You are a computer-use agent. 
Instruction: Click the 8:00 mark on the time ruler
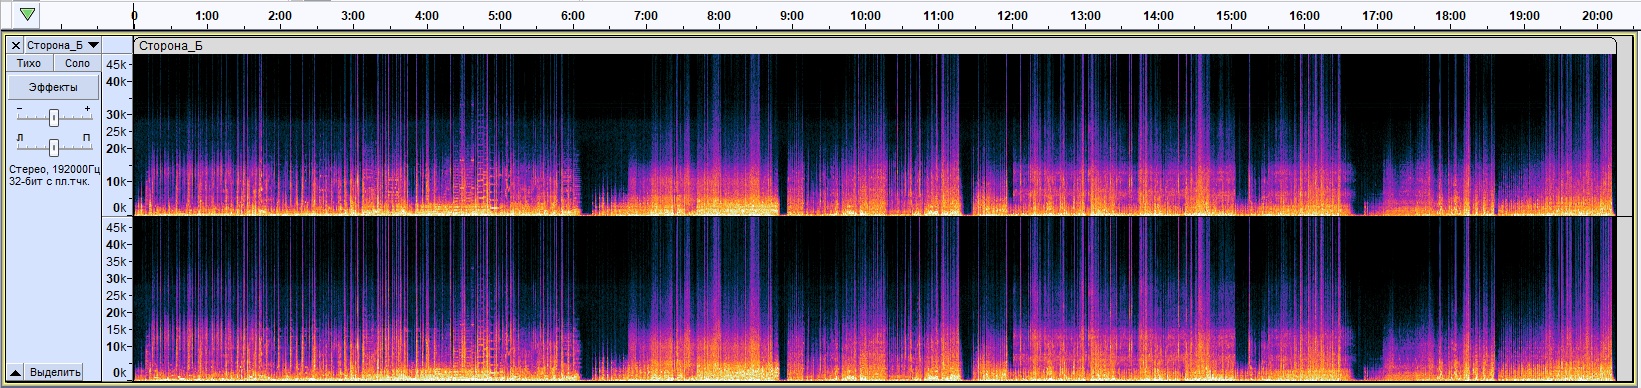point(719,16)
